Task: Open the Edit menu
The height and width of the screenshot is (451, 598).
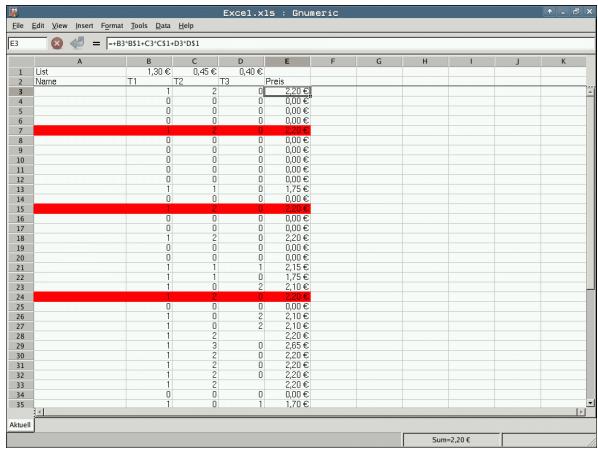Action: [x=38, y=26]
